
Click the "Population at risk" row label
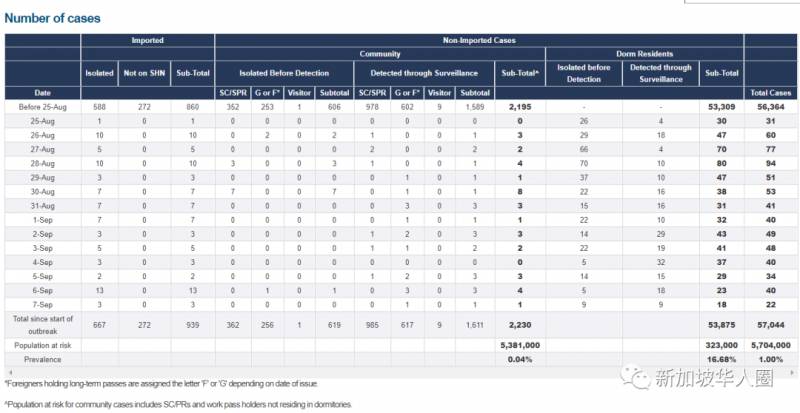click(x=42, y=344)
